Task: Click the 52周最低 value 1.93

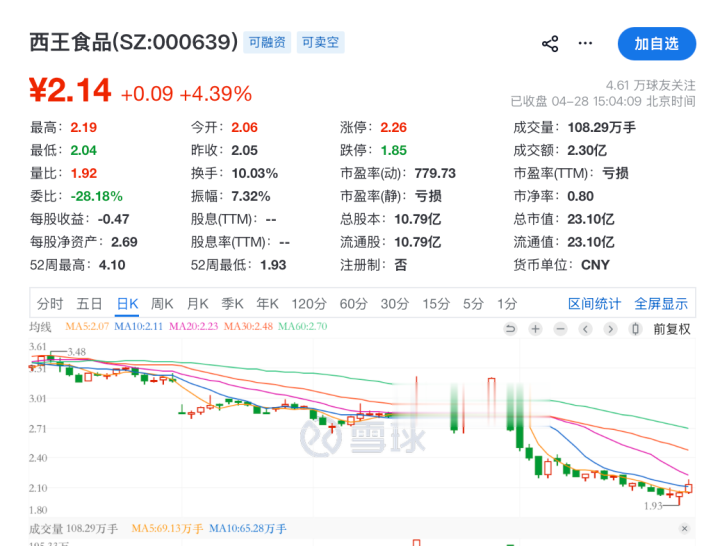Action: tap(273, 265)
